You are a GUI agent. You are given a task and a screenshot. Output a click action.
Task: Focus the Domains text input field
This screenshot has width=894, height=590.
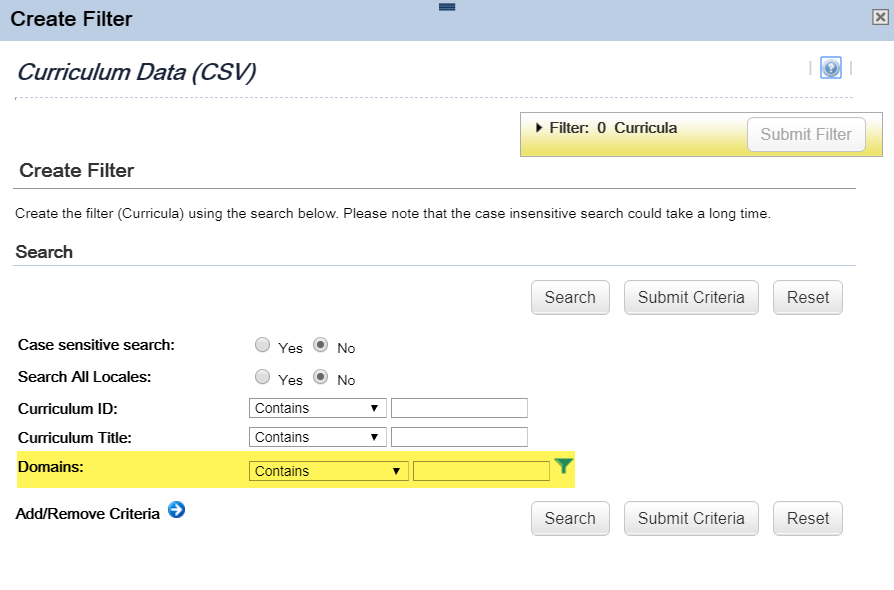(x=481, y=471)
